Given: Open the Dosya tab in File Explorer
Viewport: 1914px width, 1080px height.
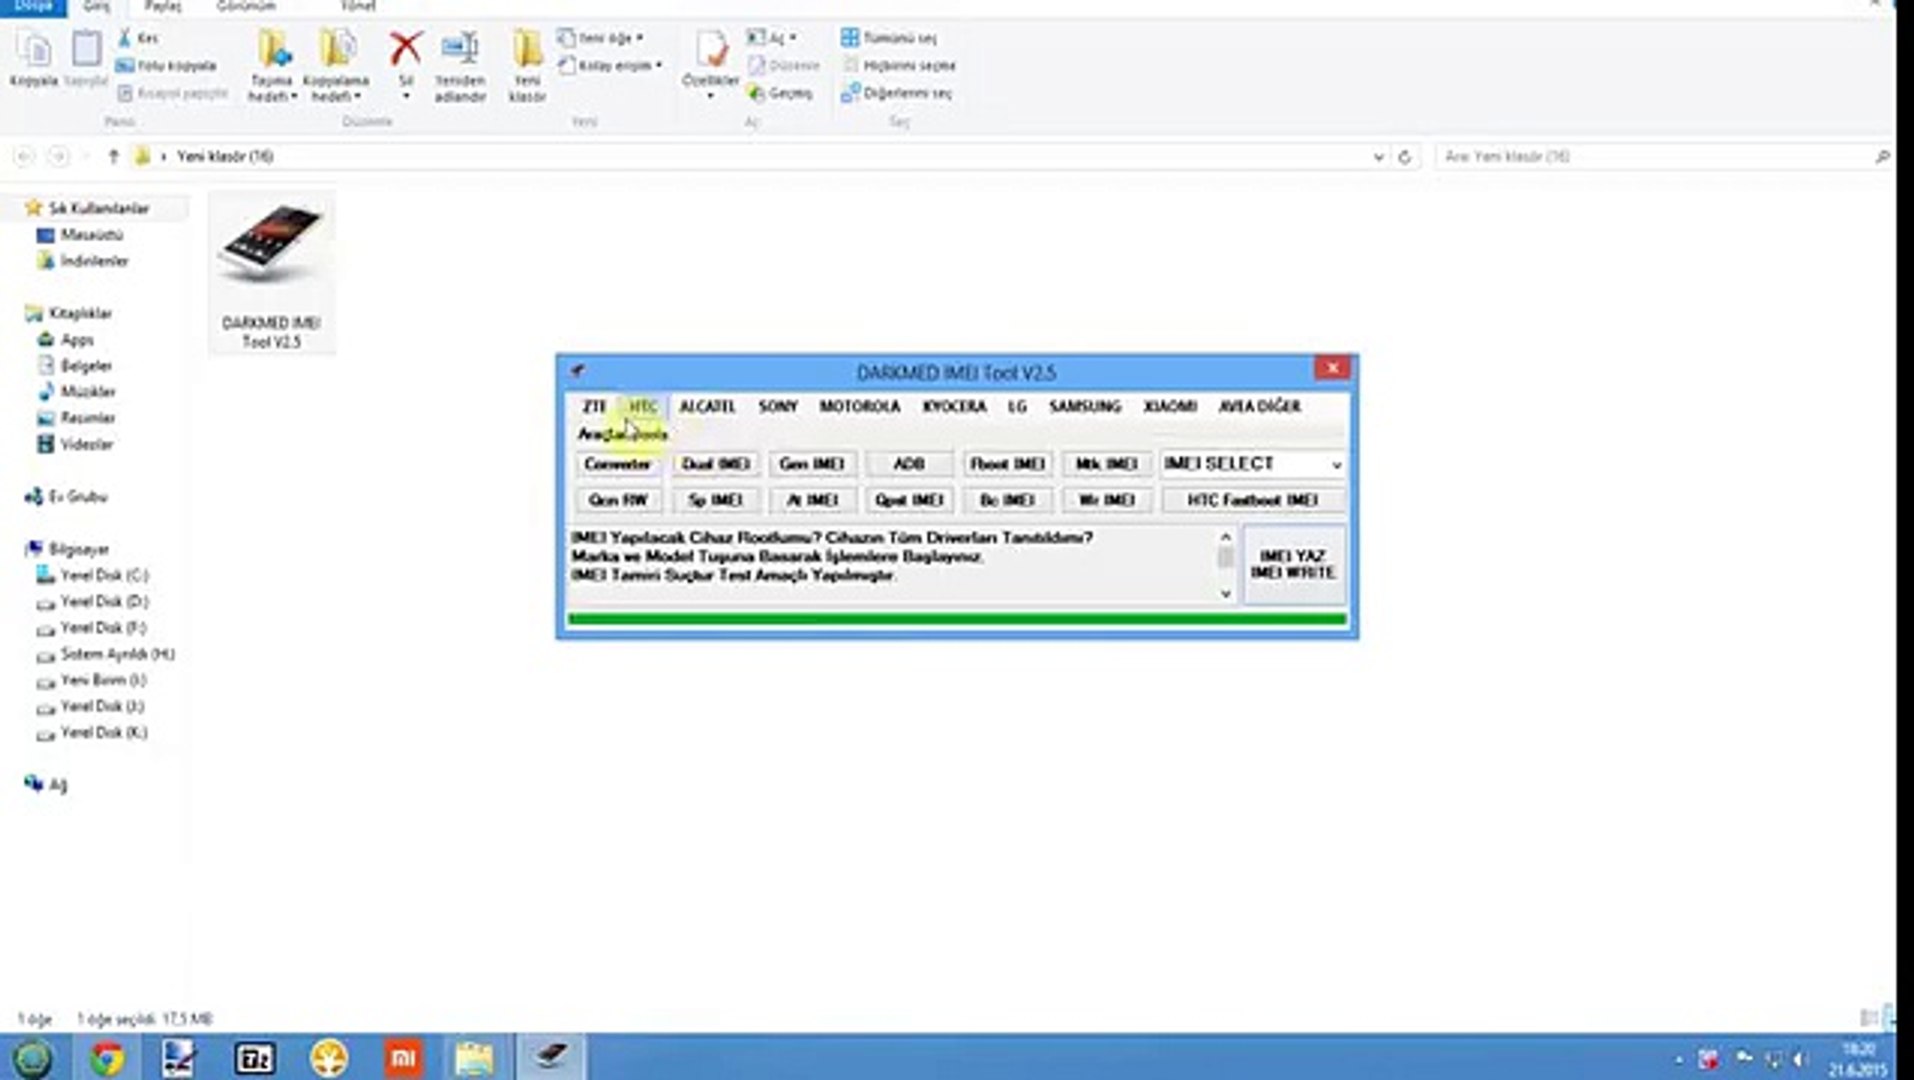Looking at the screenshot, I should pyautogui.click(x=33, y=6).
